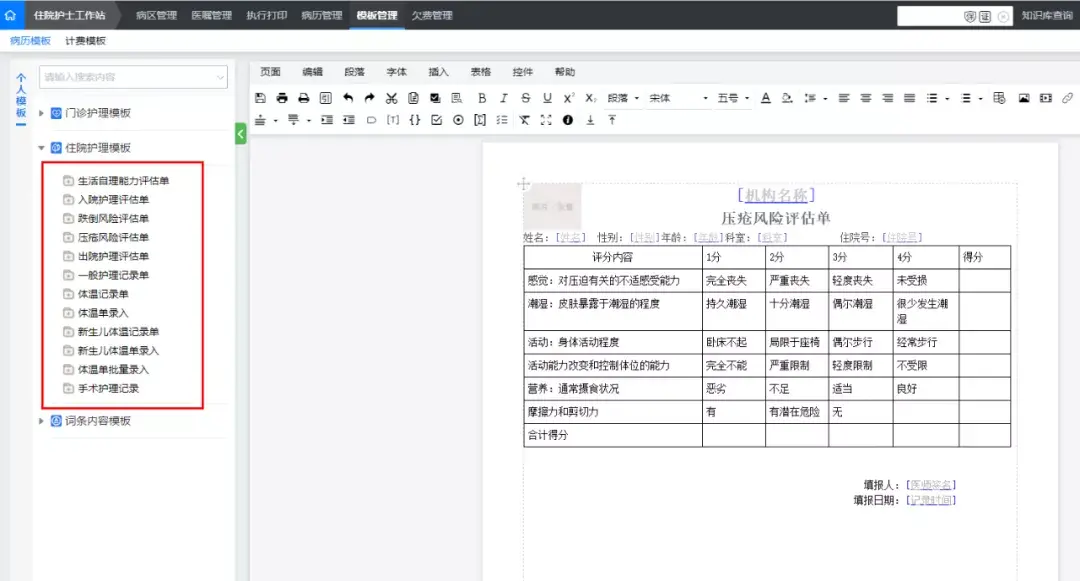The image size is (1080, 581).
Task: Insert curly braces control
Action: point(415,120)
